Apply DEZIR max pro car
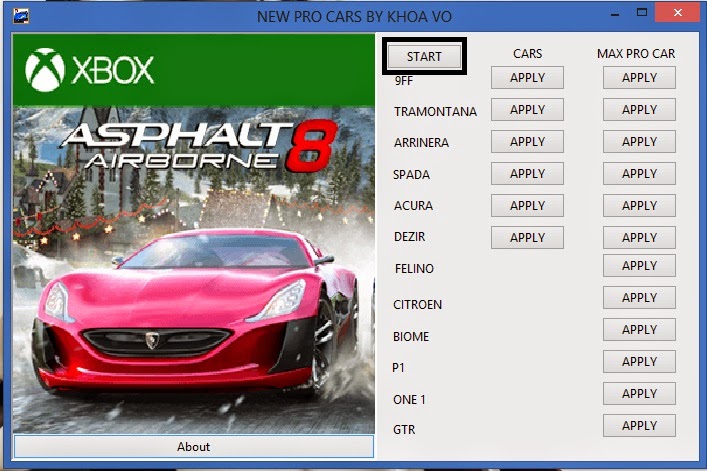The image size is (707, 471). click(x=639, y=238)
